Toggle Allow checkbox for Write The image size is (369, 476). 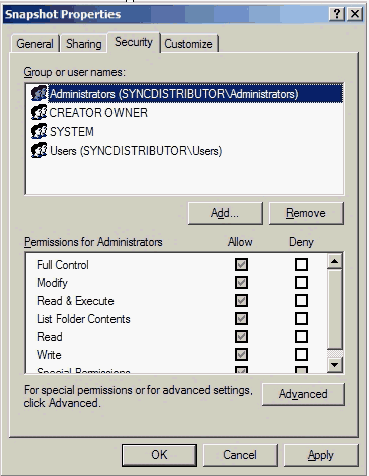pos(241,355)
